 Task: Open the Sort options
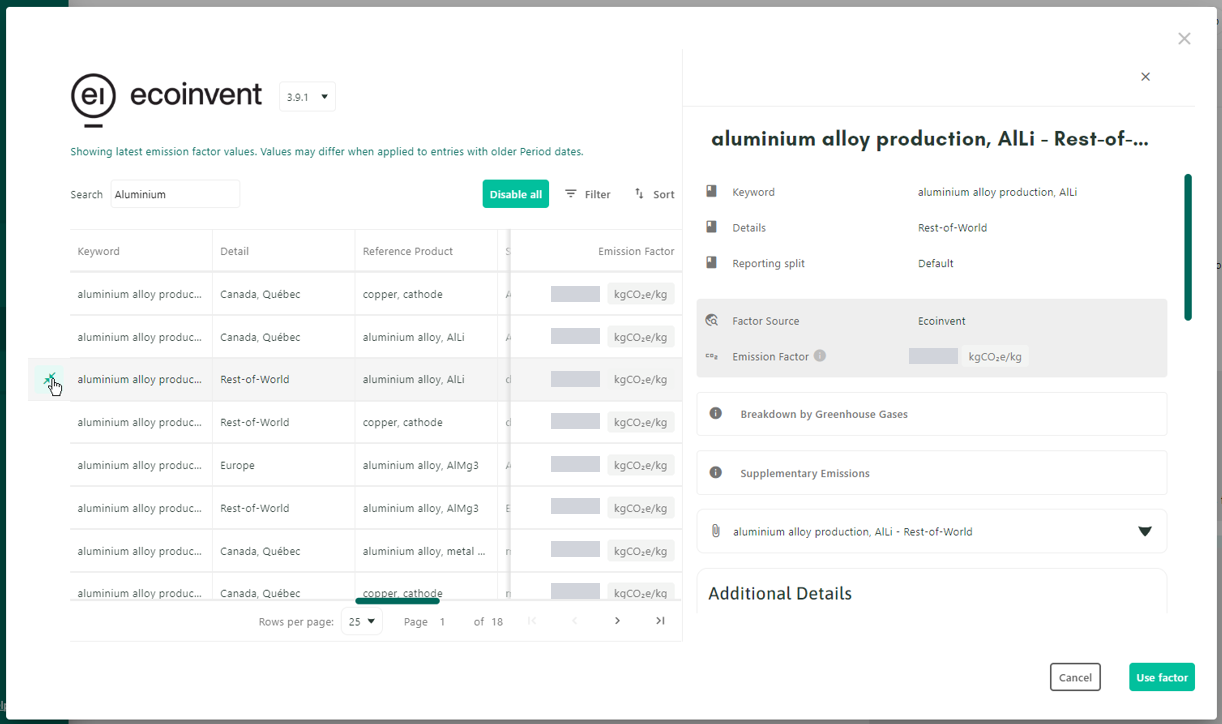coord(654,194)
